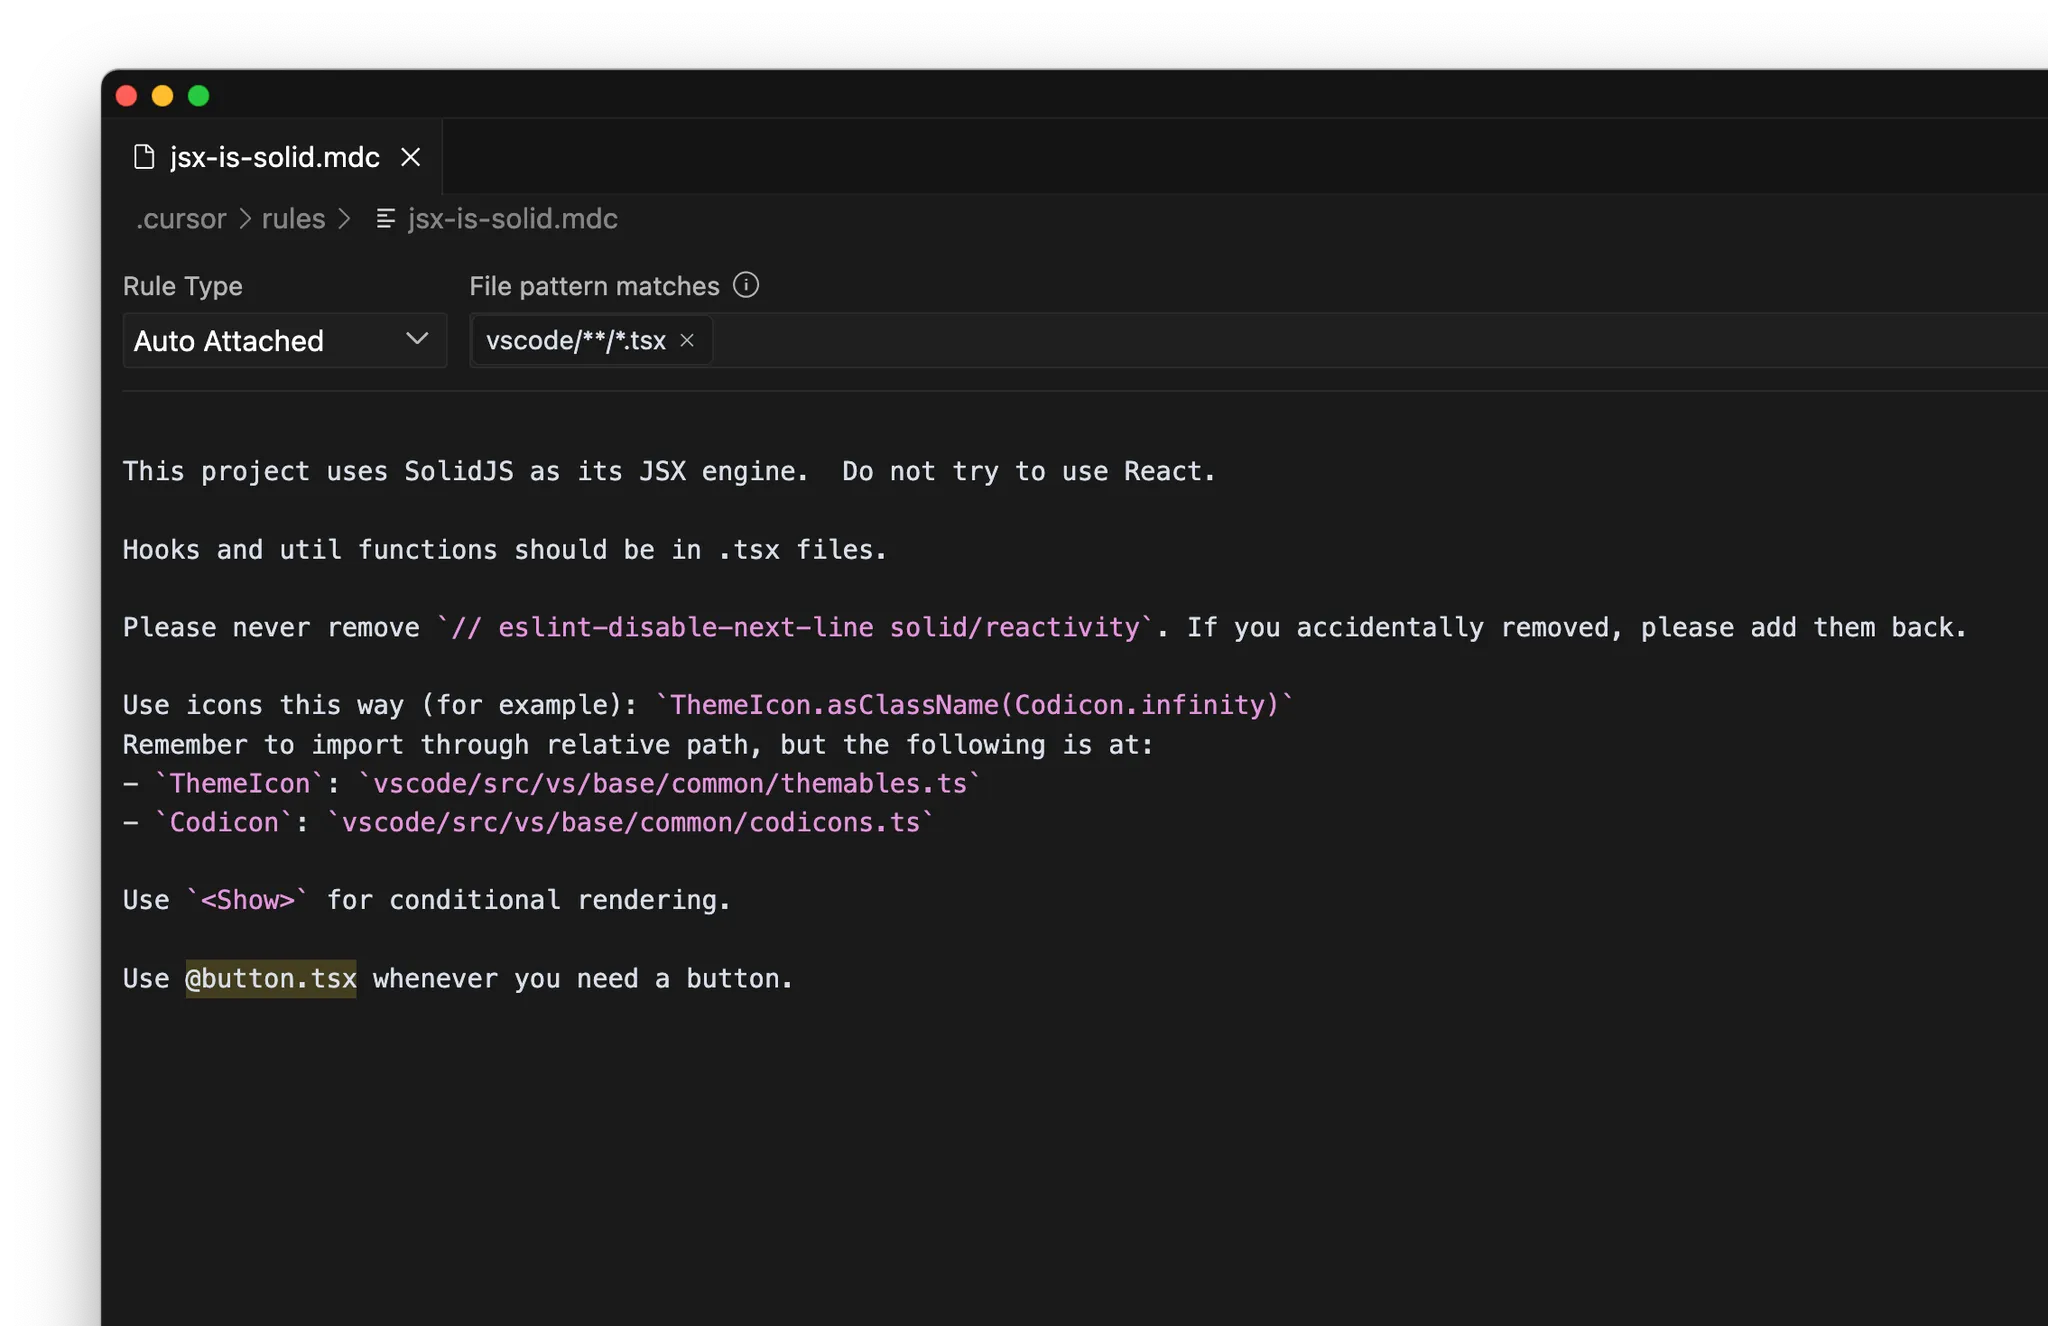Click the codicons.ts path text
This screenshot has height=1326, width=2048.
[630, 823]
